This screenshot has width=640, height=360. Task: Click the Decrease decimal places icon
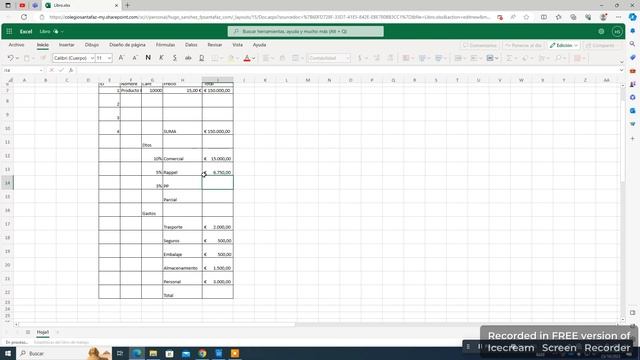click(390, 58)
